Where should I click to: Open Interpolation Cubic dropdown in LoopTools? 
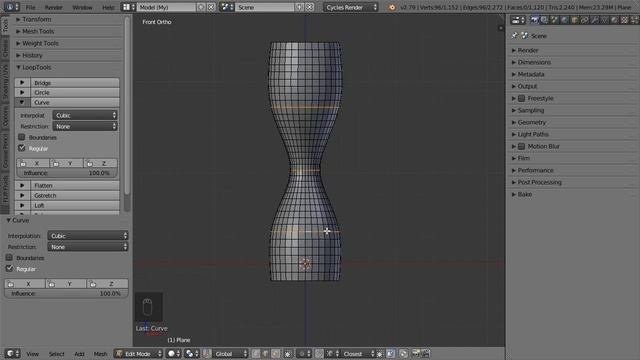coord(85,116)
